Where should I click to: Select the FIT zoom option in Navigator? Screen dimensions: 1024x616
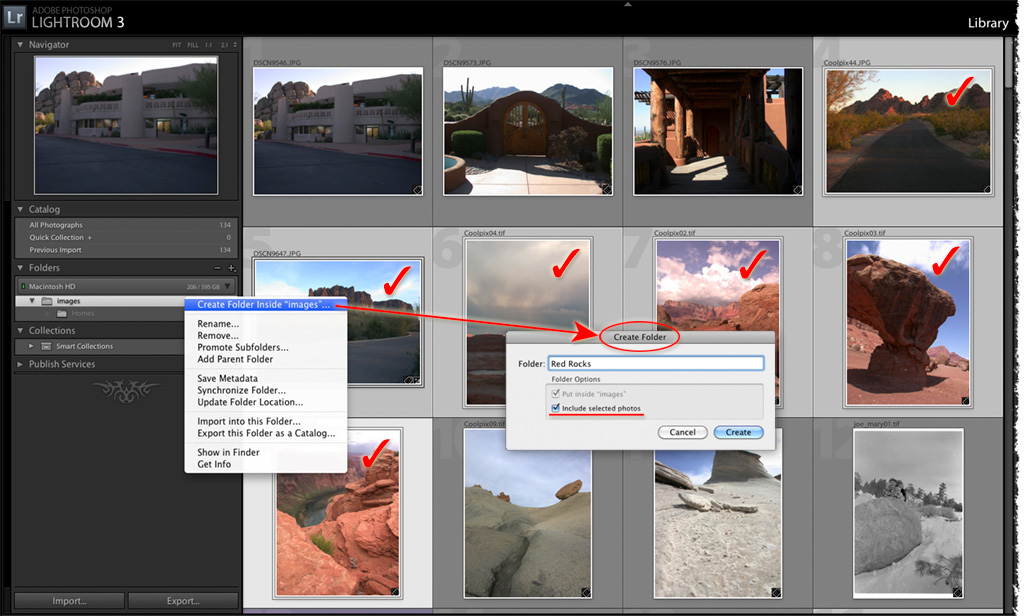click(176, 45)
